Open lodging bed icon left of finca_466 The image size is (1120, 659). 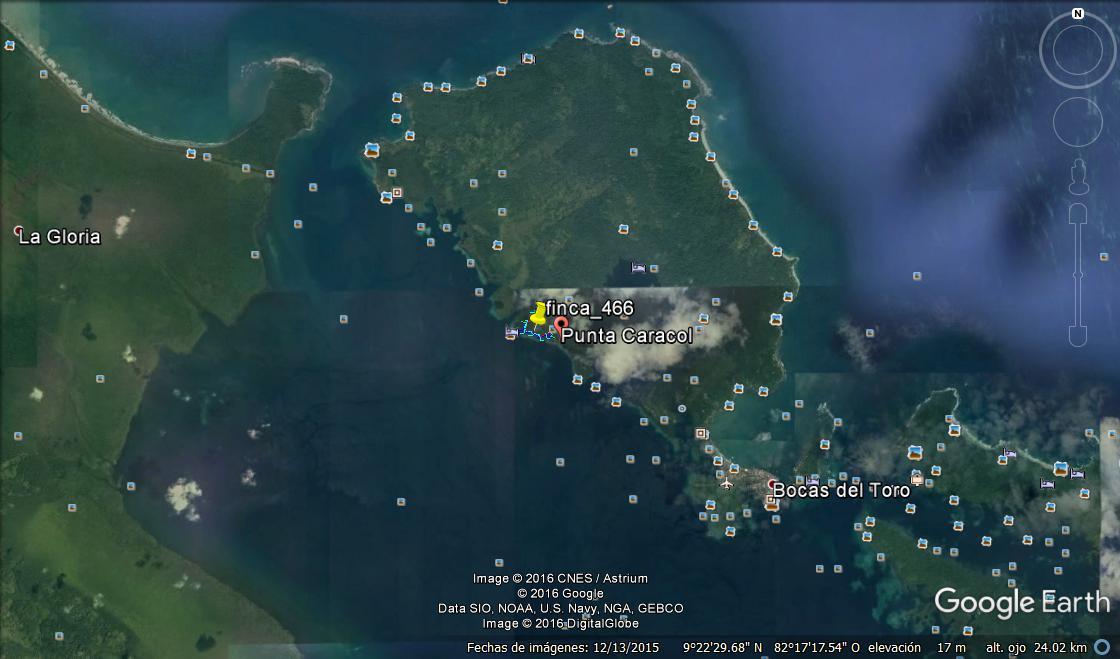pos(511,331)
